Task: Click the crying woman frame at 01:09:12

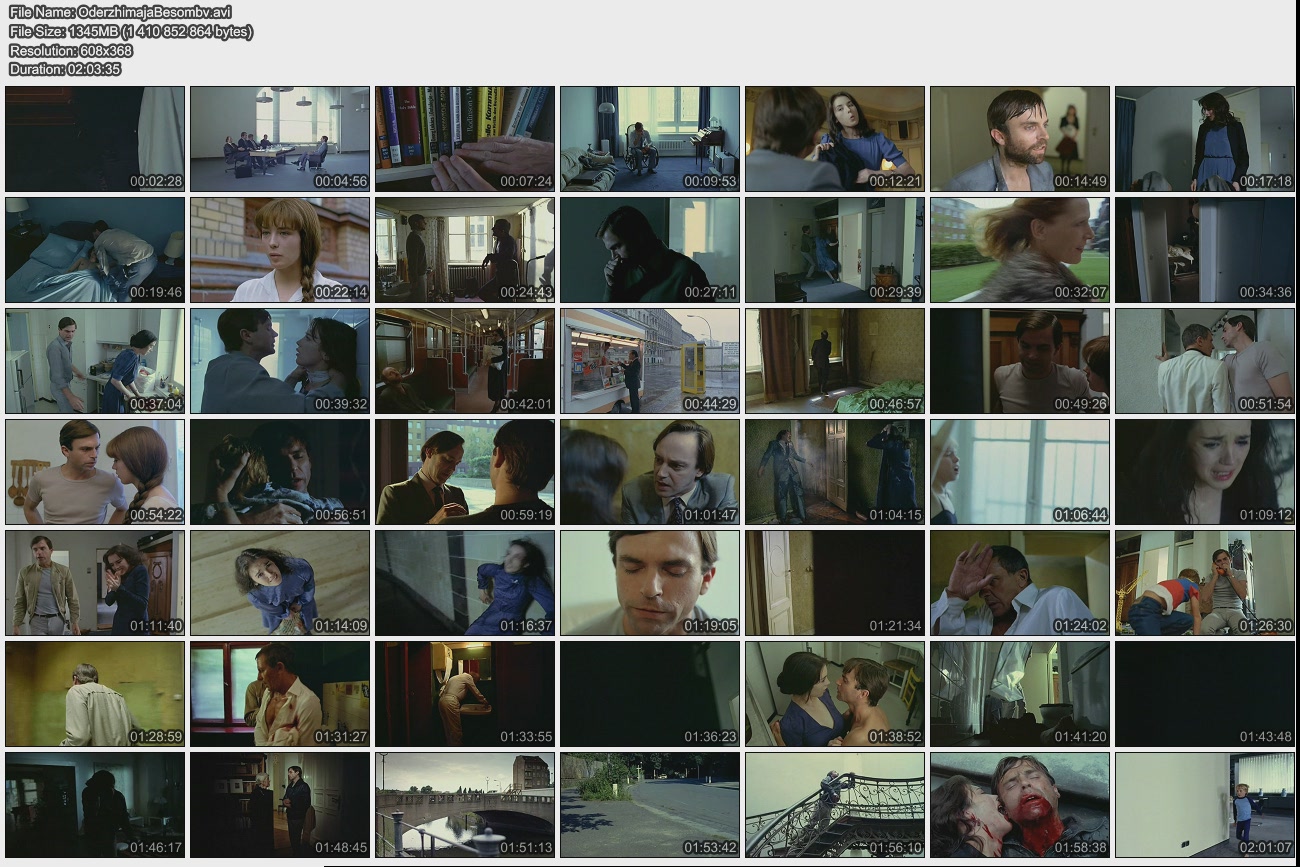Action: (x=1205, y=472)
